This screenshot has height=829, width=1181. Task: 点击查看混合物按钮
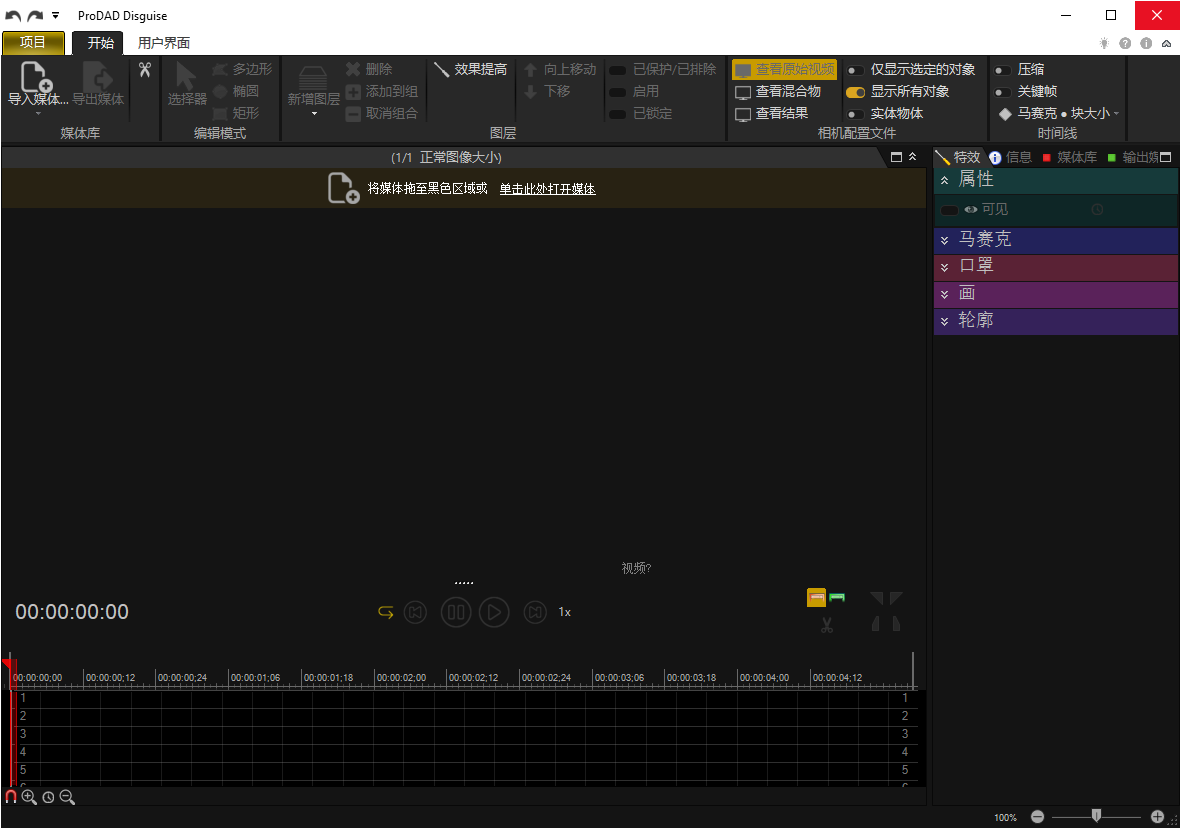click(783, 91)
